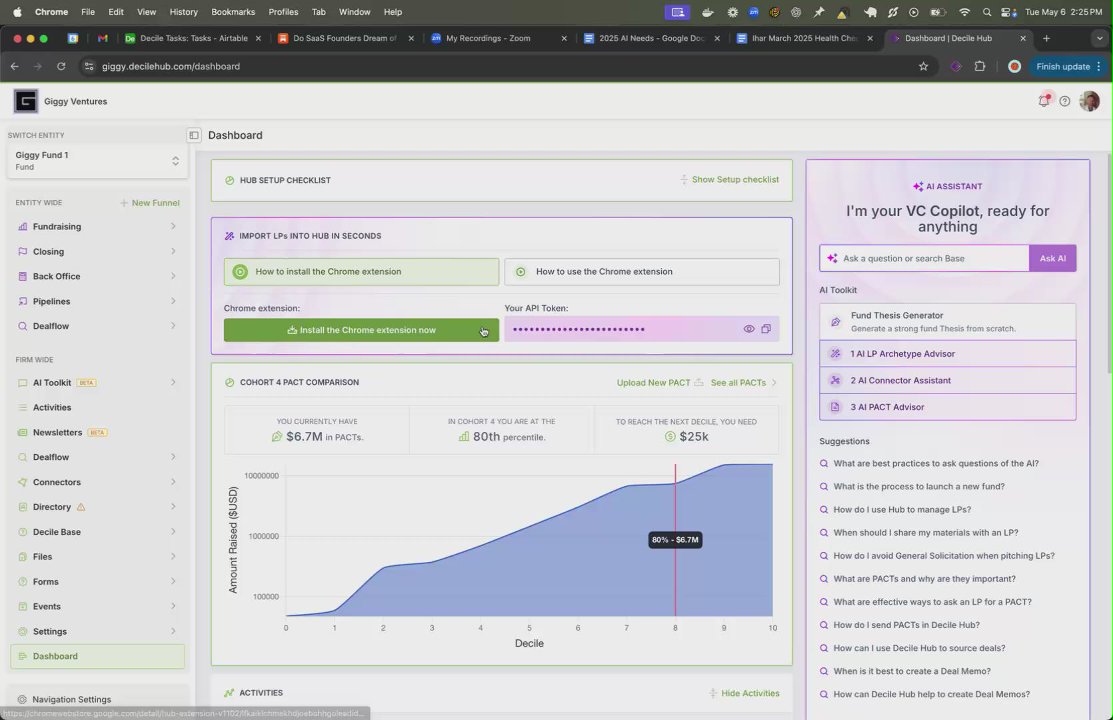Click the page vertical scrollbar
The height and width of the screenshot is (720, 1113).
click(x=1109, y=263)
